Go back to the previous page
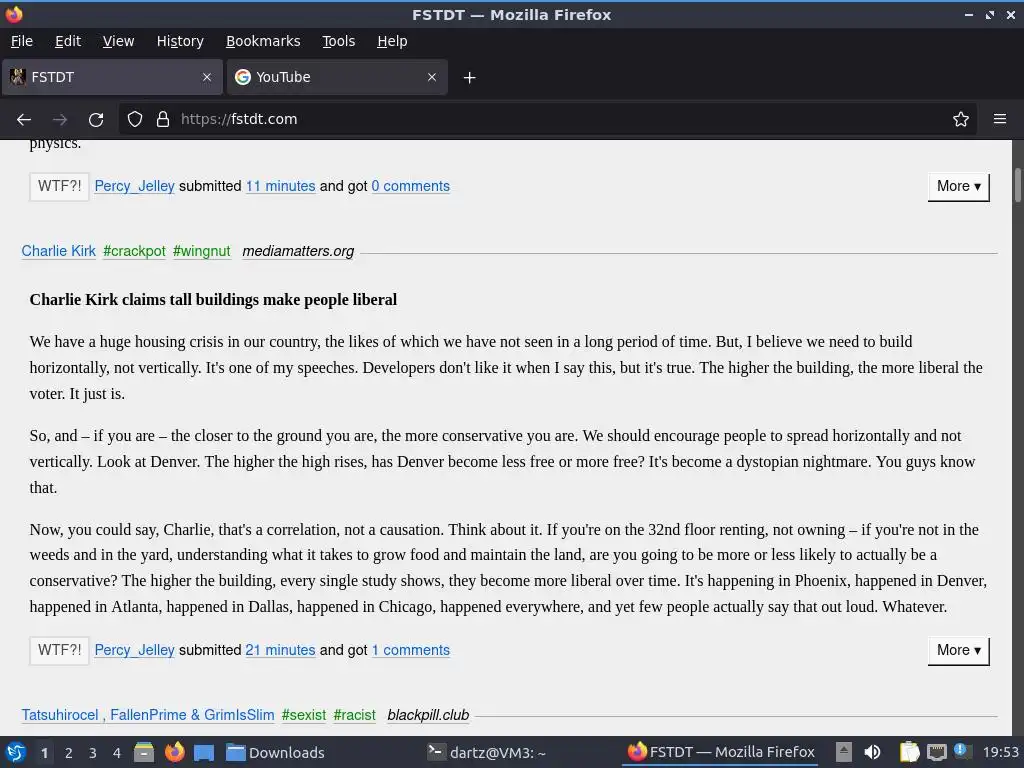 [24, 120]
